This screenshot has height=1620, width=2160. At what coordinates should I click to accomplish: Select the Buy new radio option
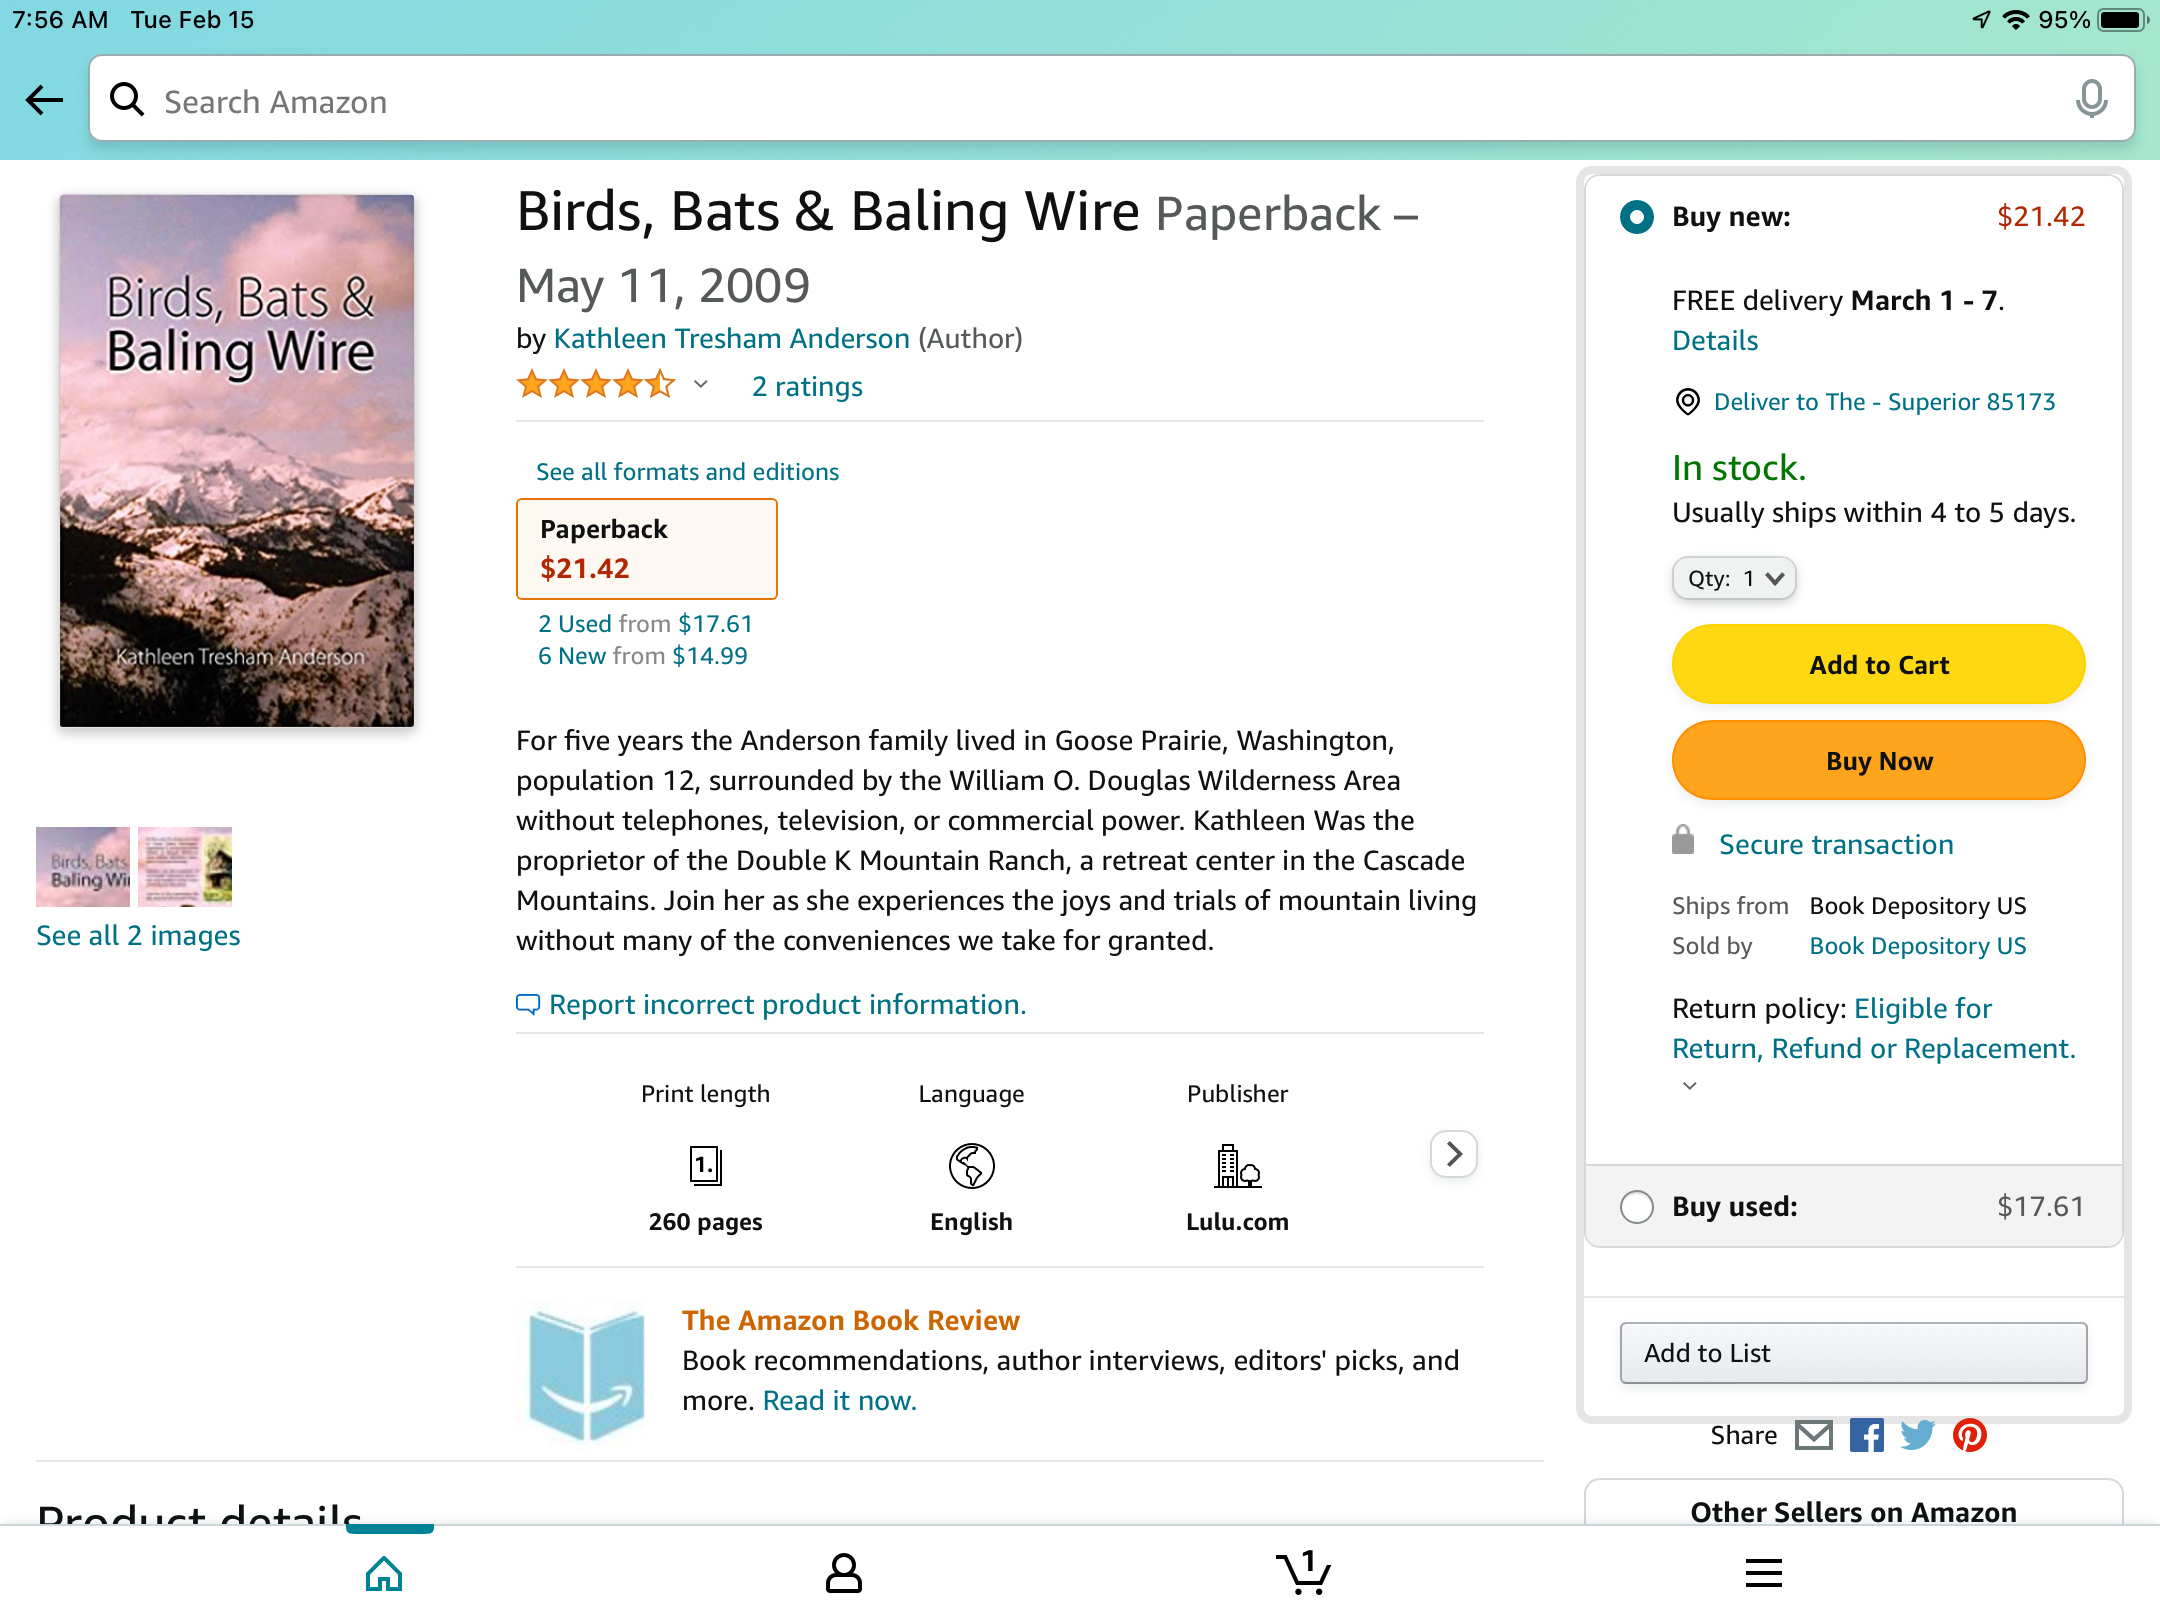1637,217
